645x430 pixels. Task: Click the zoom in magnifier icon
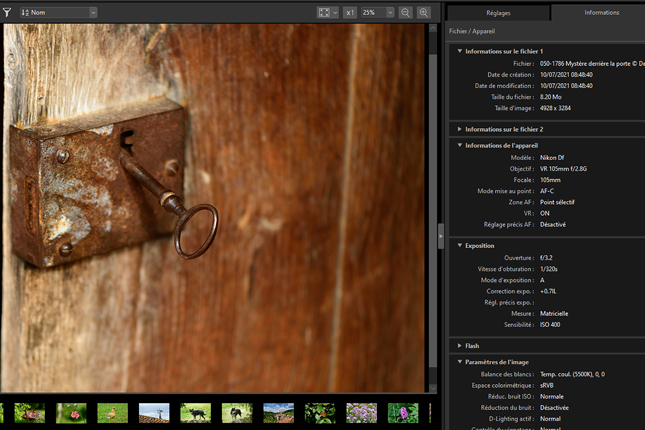tap(424, 12)
